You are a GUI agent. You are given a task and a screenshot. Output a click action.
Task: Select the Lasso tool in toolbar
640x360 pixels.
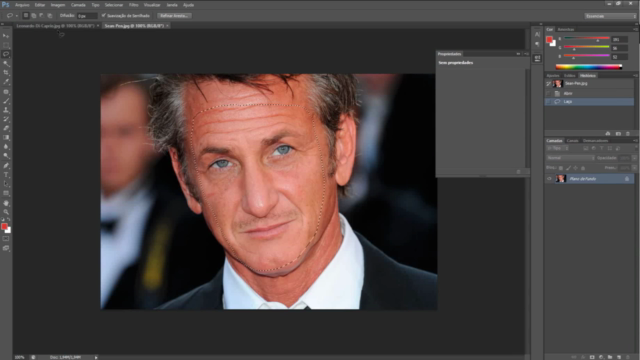(6, 54)
